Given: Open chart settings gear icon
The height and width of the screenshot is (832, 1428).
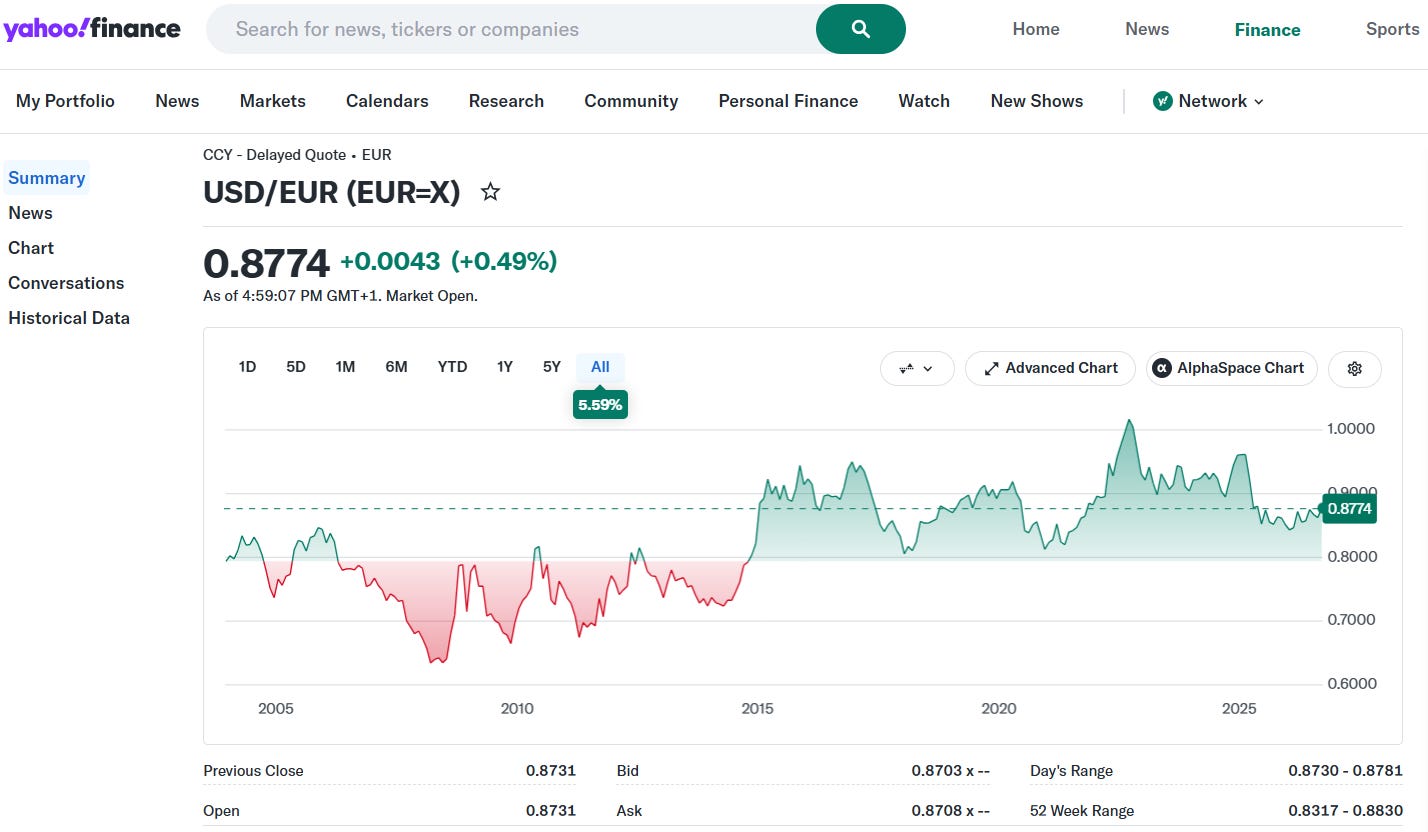Looking at the screenshot, I should tap(1355, 368).
